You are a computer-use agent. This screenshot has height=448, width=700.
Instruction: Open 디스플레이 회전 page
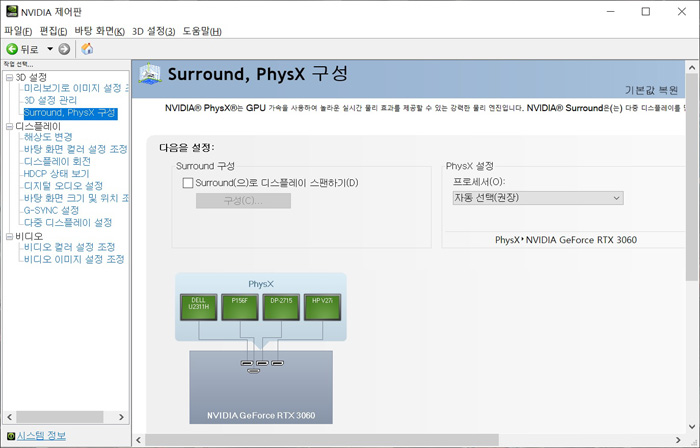57,161
